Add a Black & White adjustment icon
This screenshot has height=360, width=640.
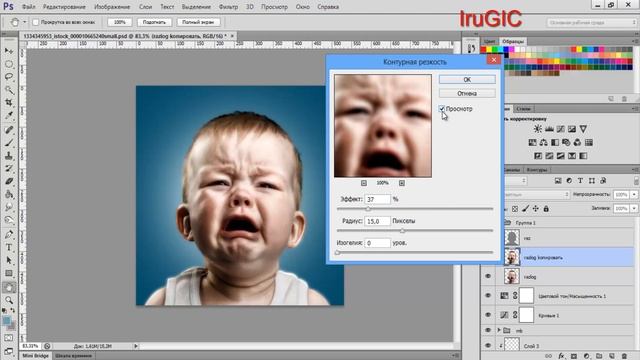pos(555,142)
